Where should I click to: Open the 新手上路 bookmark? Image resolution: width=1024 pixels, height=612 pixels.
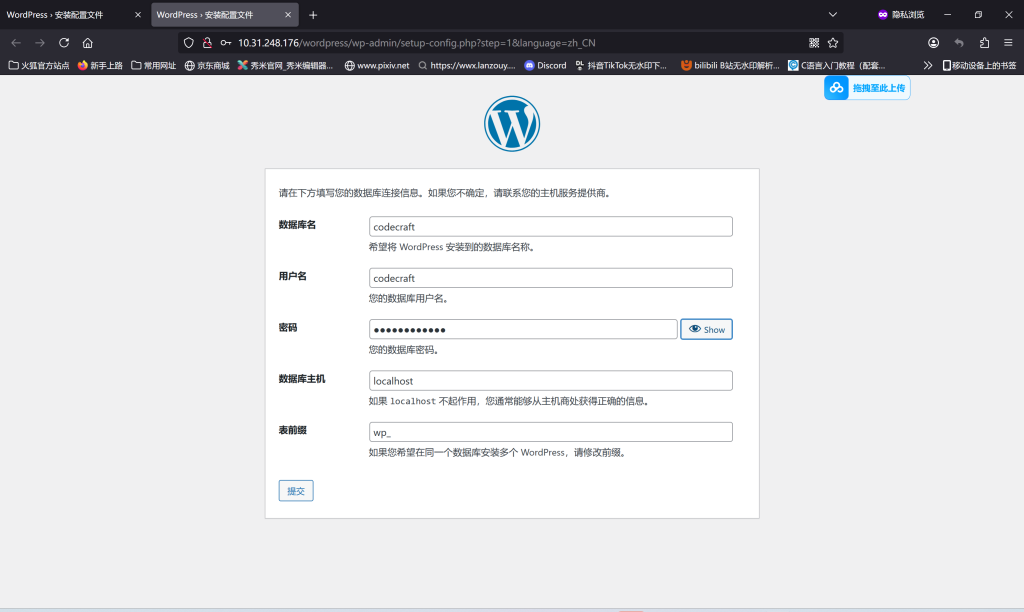click(x=100, y=65)
